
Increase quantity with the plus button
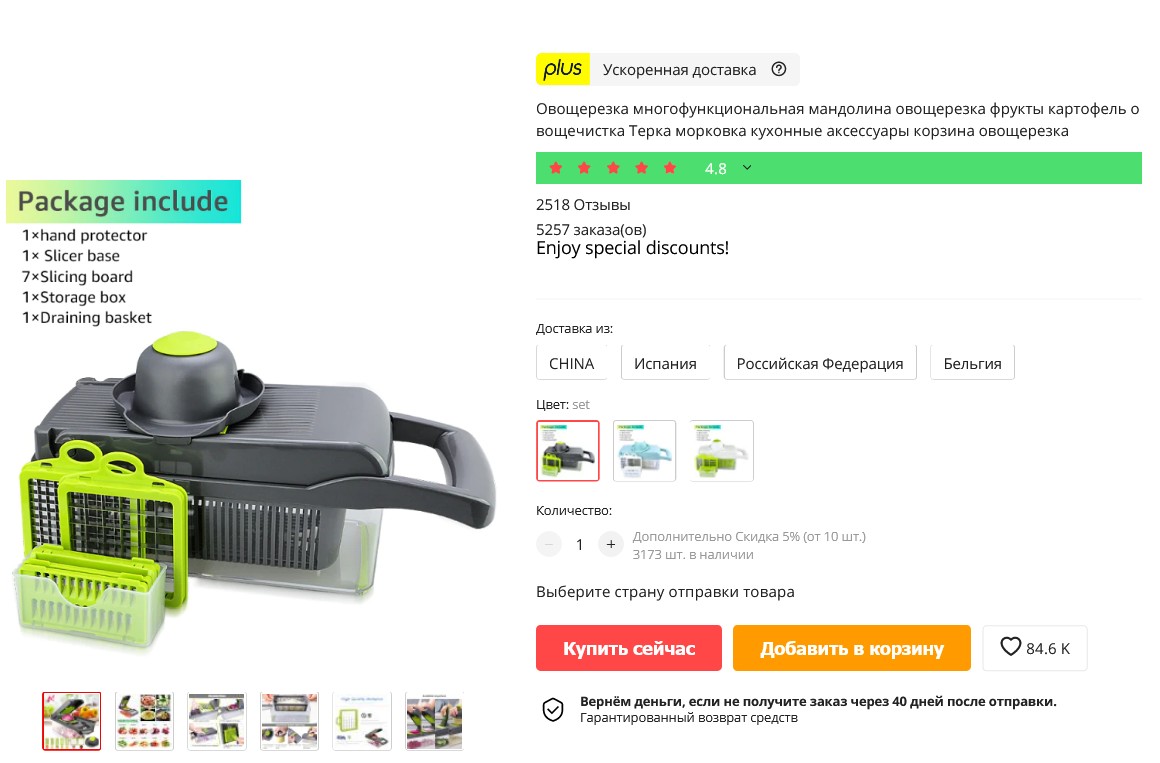point(610,545)
